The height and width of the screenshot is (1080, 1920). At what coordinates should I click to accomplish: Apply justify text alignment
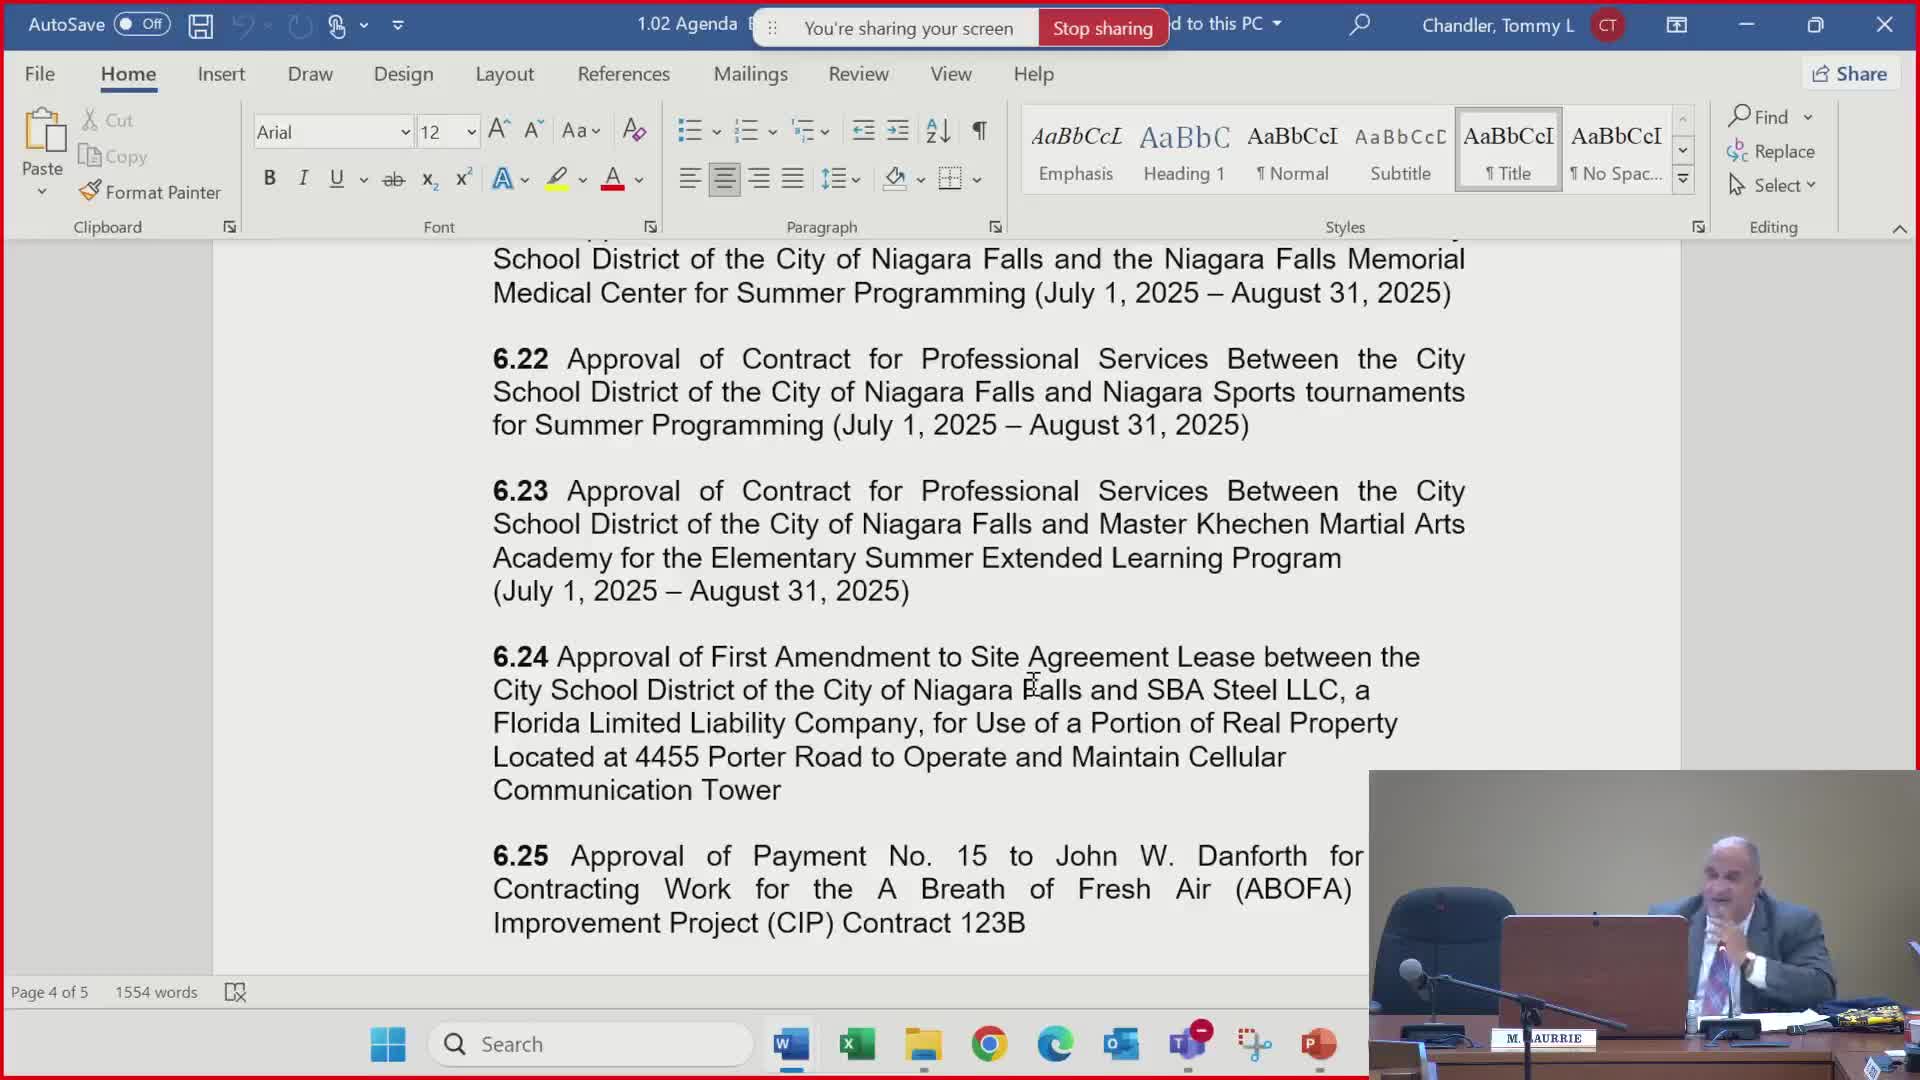coord(793,179)
